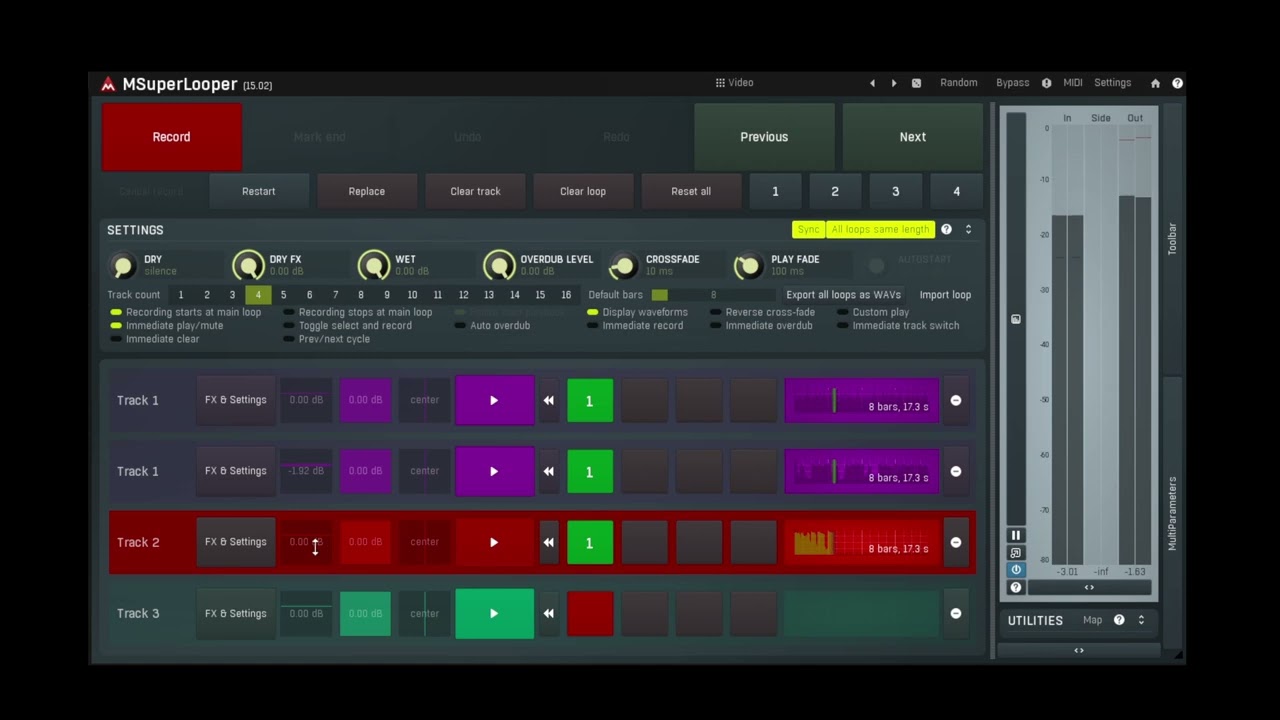Click the meter power button
This screenshot has height=720, width=1280.
1016,570
